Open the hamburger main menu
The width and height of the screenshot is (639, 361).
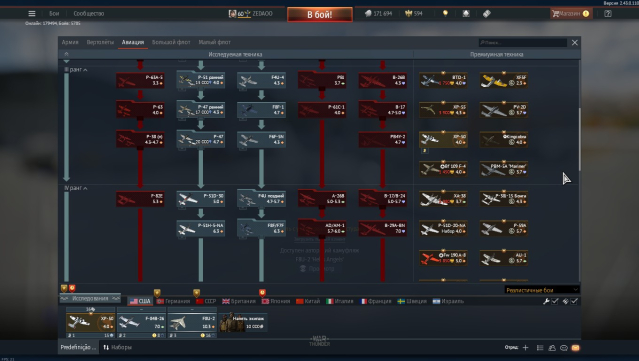click(32, 13)
